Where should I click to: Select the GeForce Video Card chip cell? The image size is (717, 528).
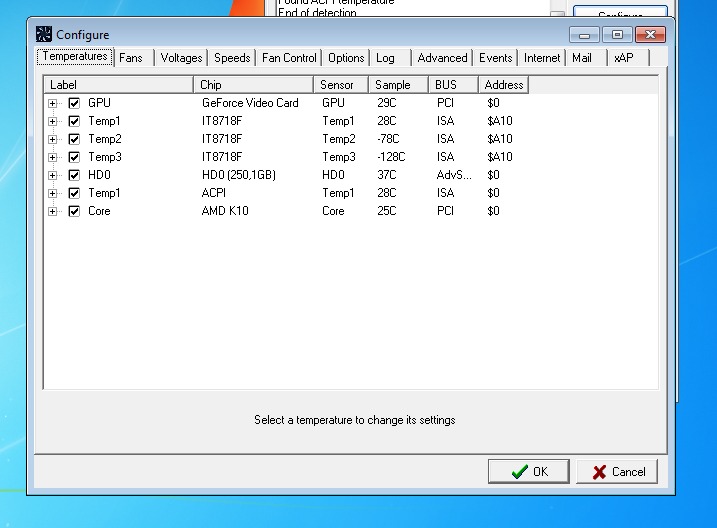coord(250,103)
